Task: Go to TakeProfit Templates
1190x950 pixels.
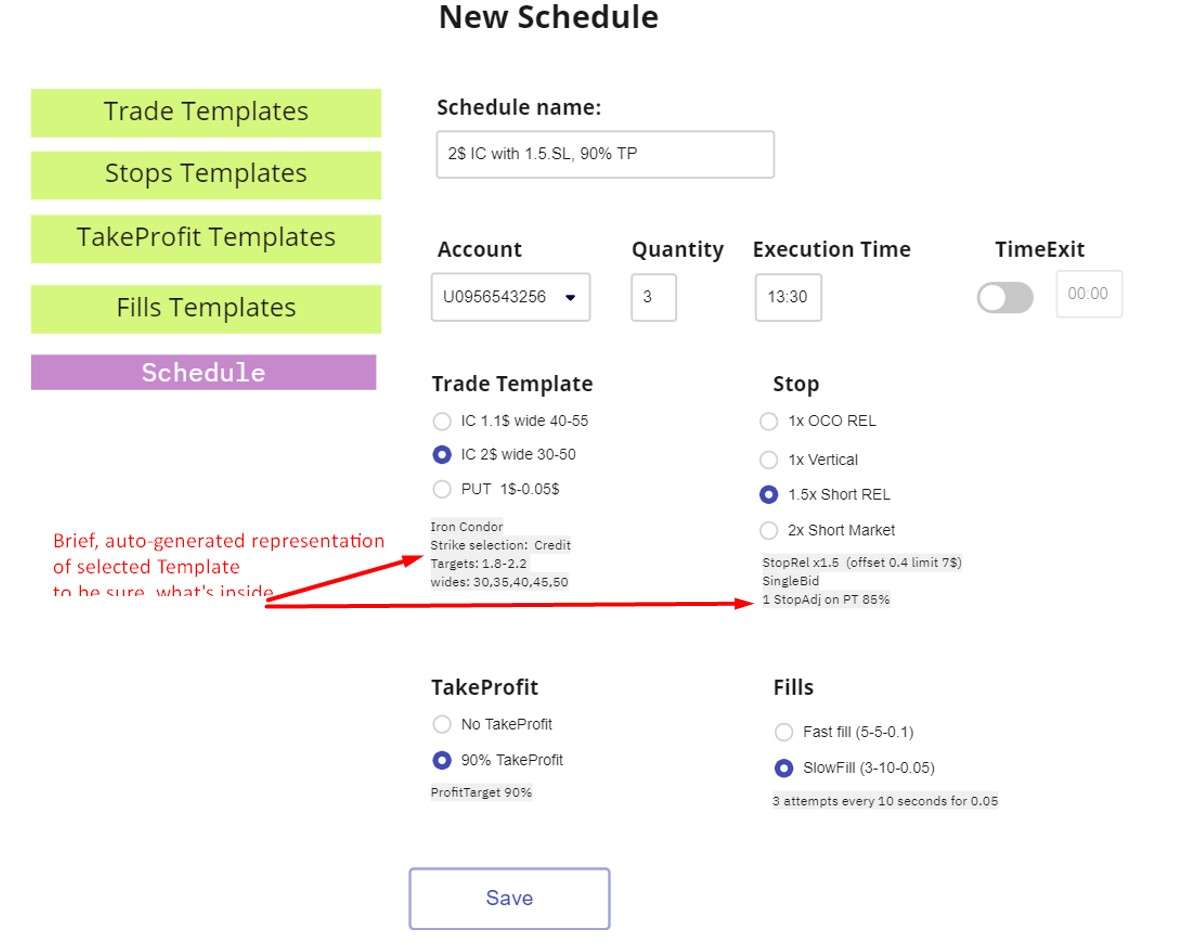Action: pyautogui.click(x=205, y=238)
